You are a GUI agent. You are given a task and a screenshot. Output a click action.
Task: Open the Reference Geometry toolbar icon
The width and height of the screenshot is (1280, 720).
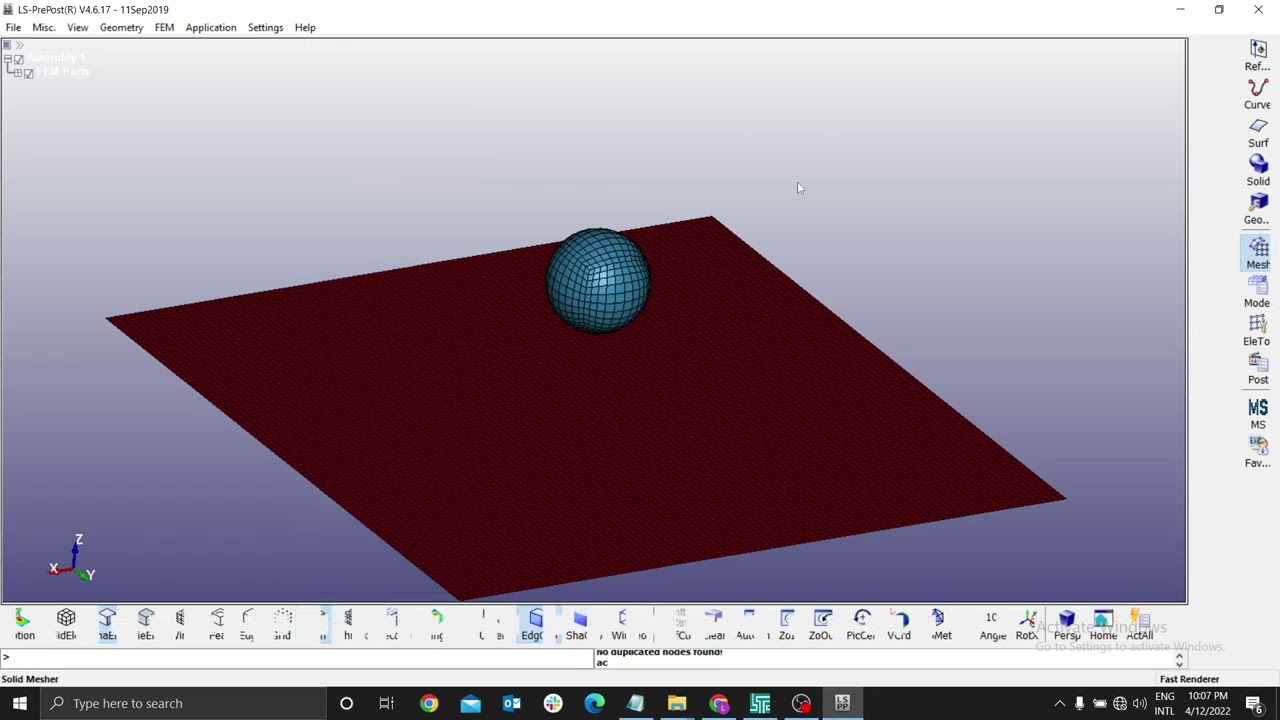click(1258, 55)
